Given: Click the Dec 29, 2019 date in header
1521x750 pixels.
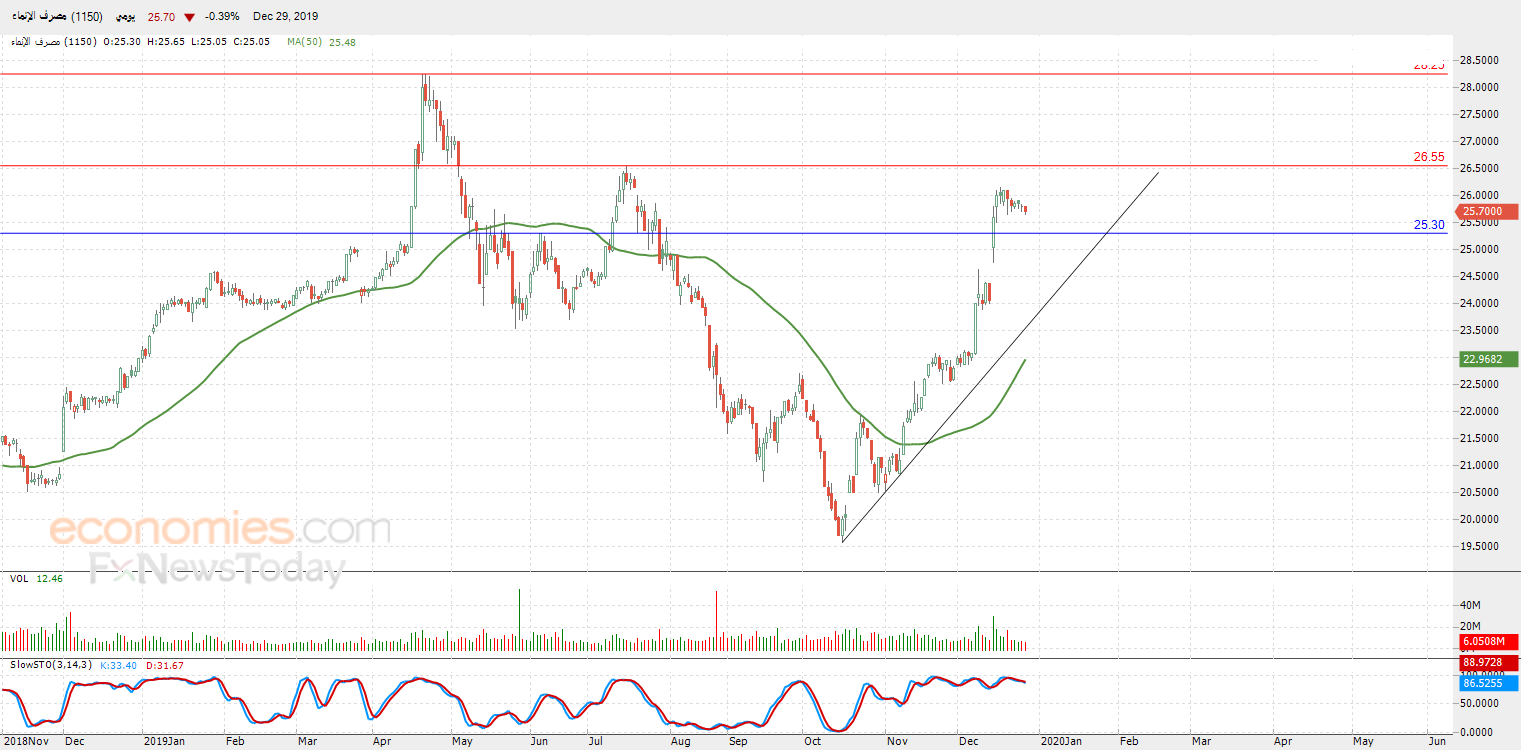Looking at the screenshot, I should (x=286, y=17).
